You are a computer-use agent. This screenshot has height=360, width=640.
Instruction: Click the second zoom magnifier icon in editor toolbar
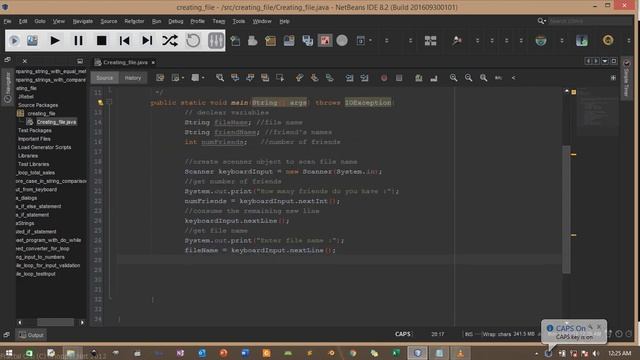(468, 78)
